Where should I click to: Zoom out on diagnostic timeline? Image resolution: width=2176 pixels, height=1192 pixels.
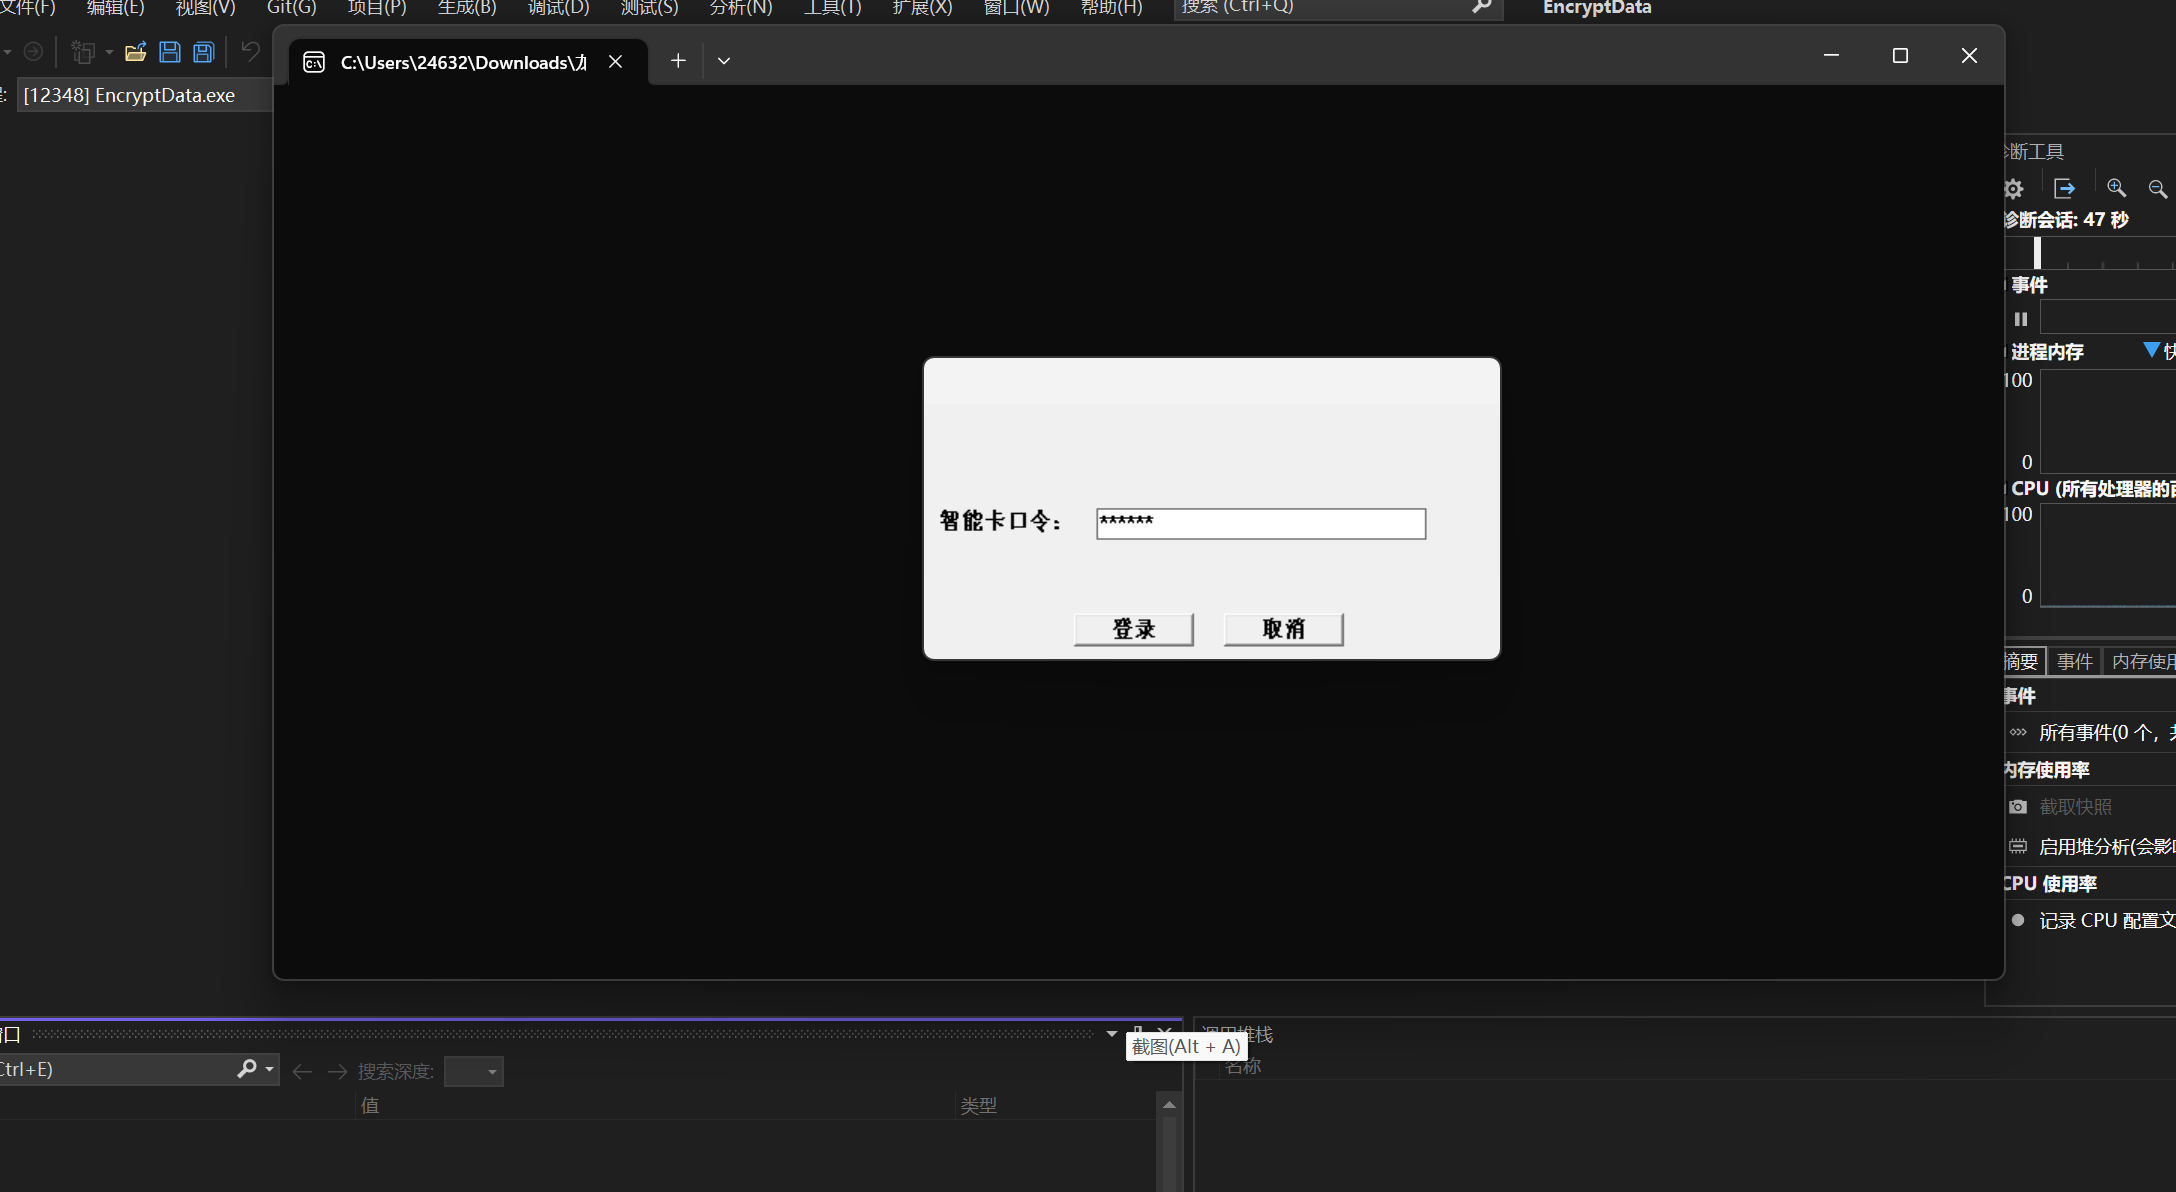(2158, 188)
